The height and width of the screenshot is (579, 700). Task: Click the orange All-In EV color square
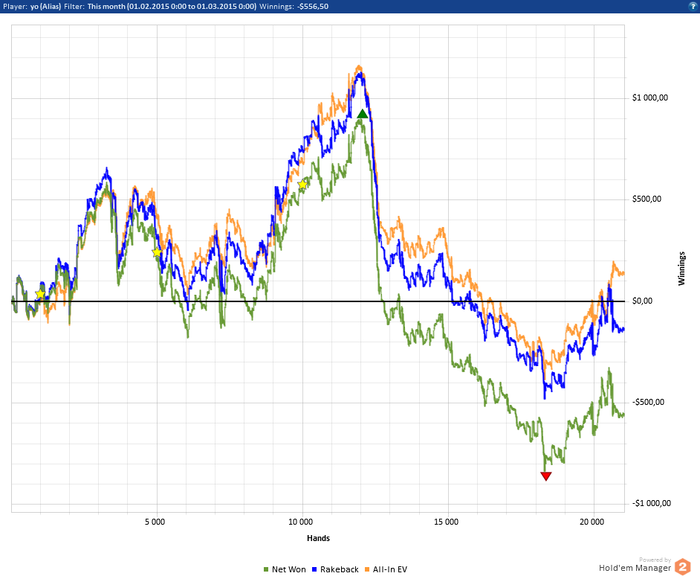coord(367,570)
